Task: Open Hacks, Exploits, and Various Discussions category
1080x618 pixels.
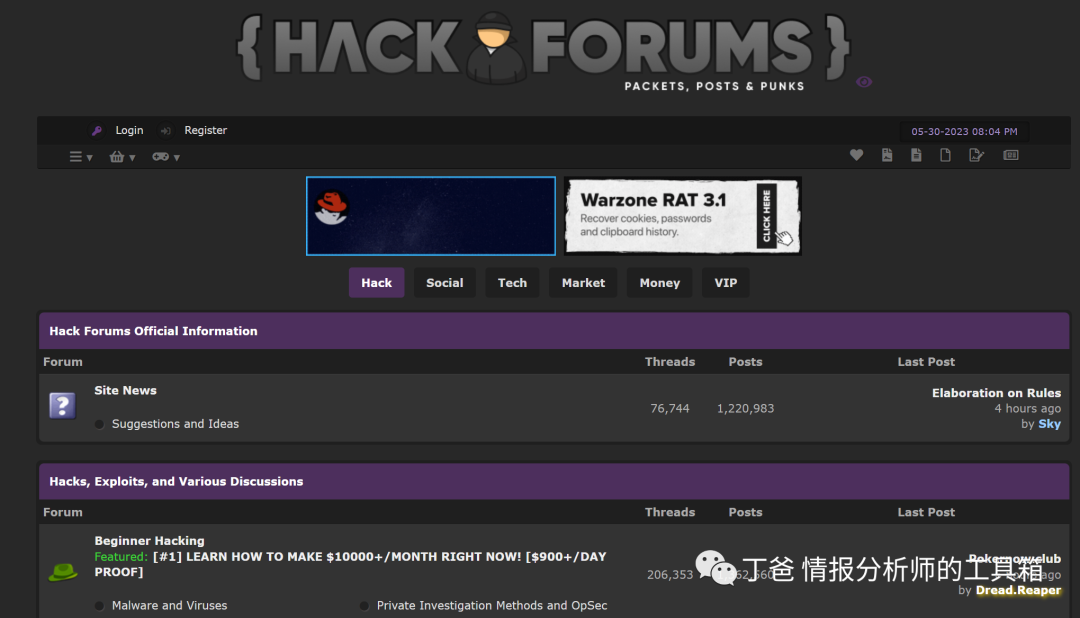Action: tap(176, 482)
